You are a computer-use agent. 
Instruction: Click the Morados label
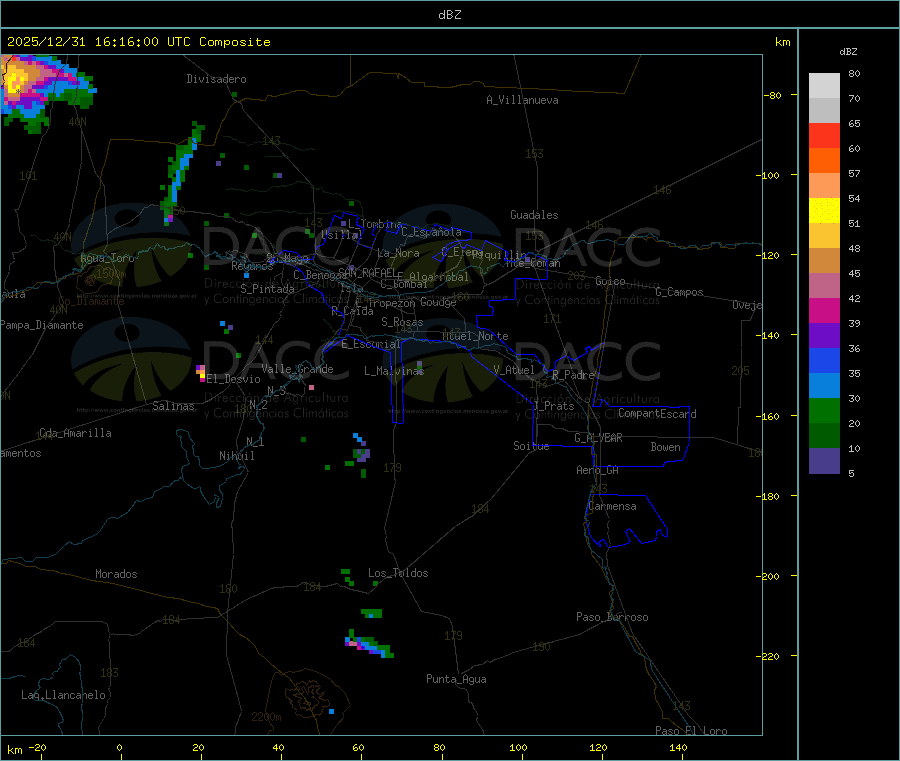[x=116, y=574]
